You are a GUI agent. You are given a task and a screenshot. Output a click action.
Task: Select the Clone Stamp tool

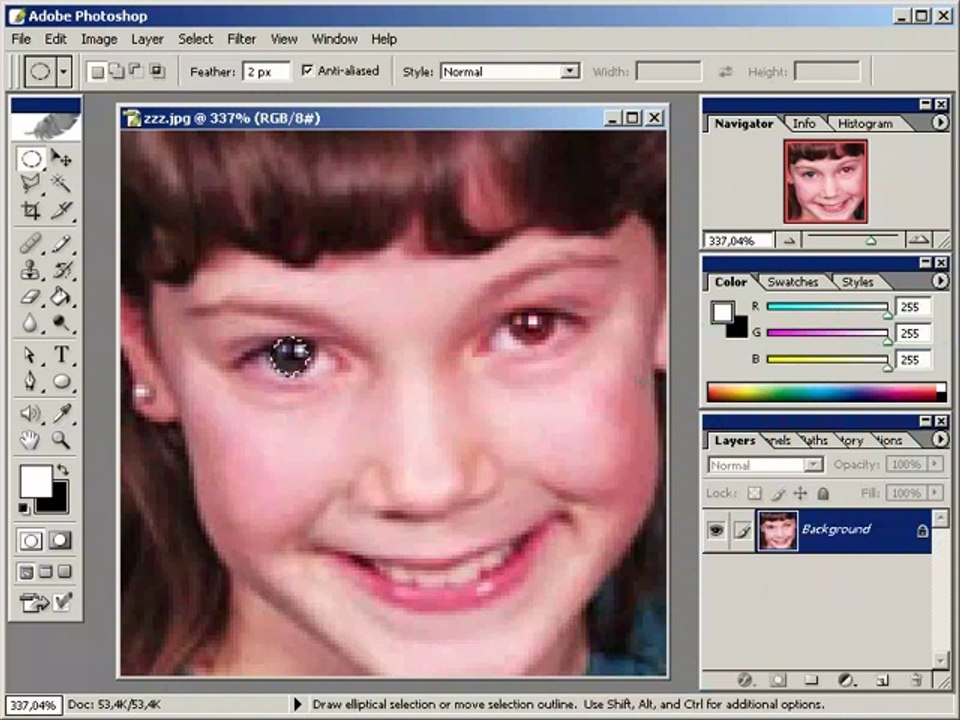coord(31,270)
